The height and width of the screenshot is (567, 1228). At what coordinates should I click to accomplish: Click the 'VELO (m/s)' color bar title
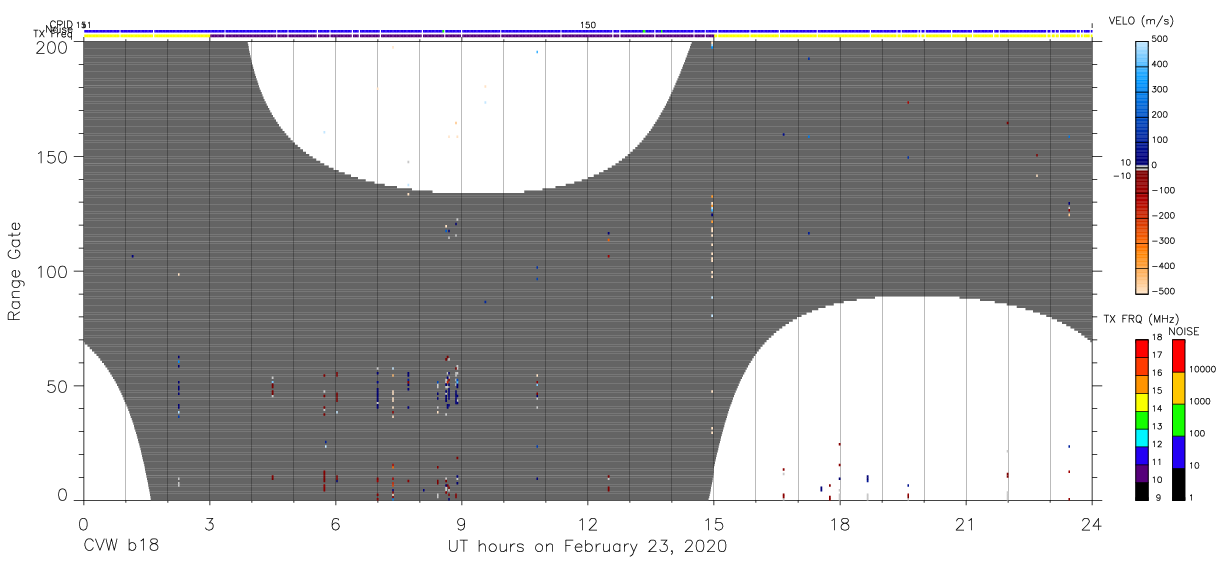point(1141,21)
